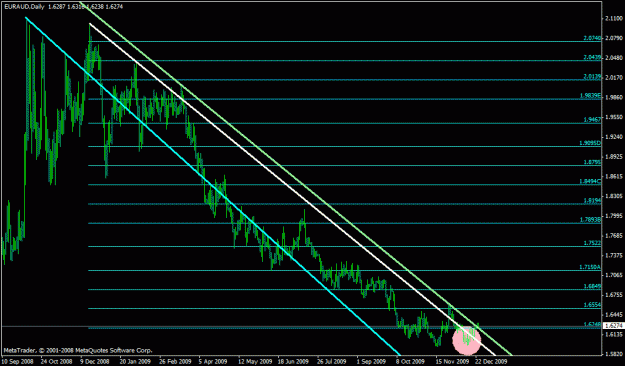Click the 8 Oct 2009 date label
Screen dimensions: 625x366
click(x=410, y=362)
